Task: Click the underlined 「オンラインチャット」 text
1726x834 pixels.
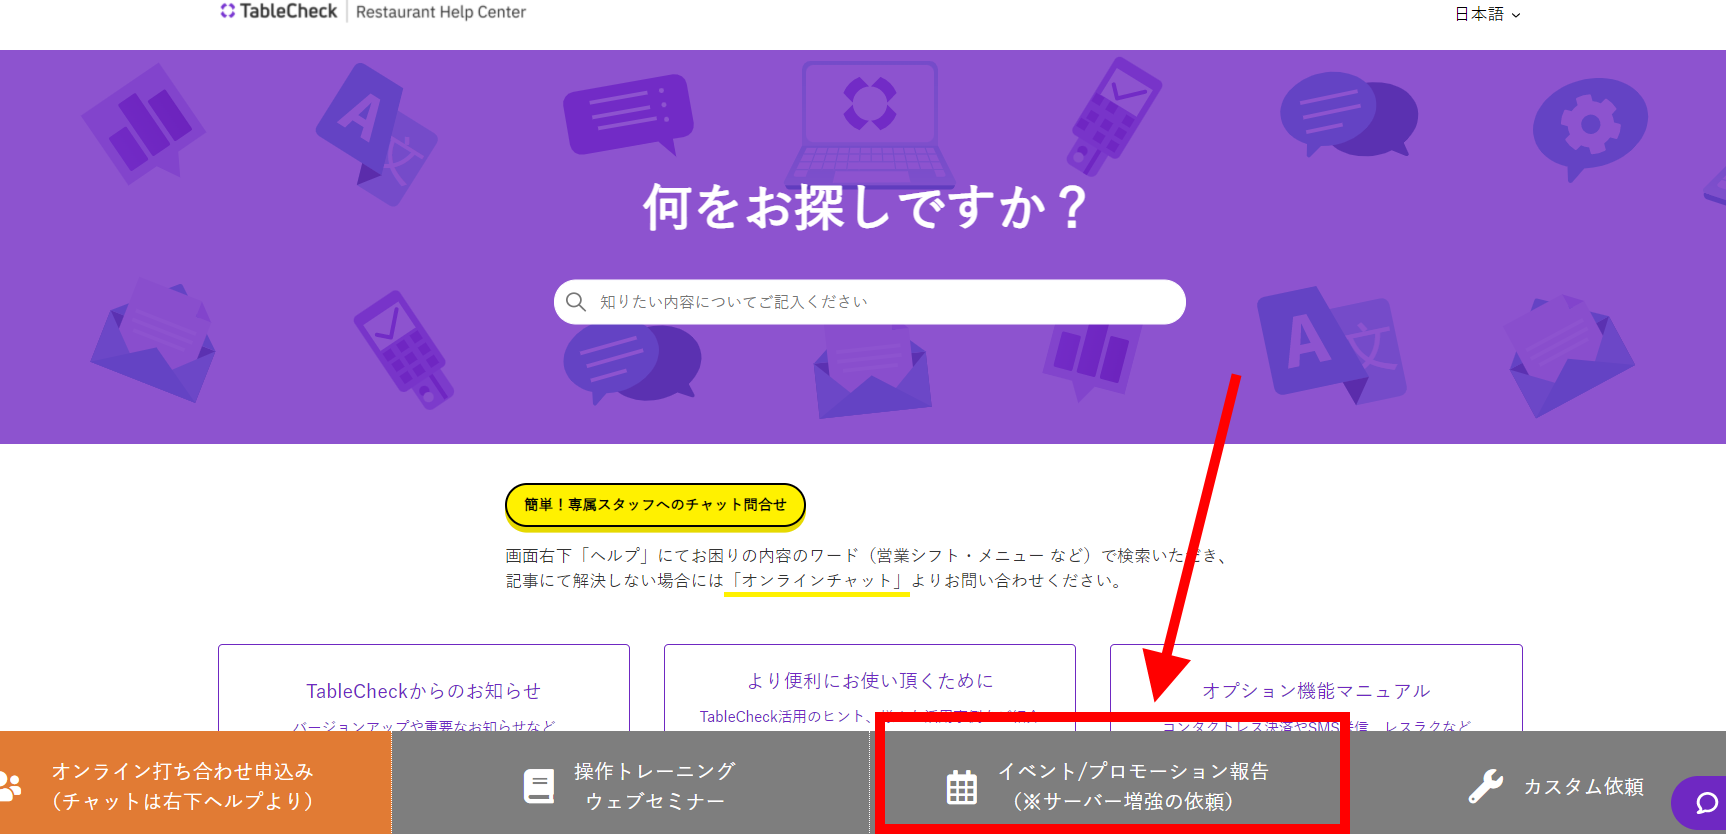Action: tap(817, 581)
